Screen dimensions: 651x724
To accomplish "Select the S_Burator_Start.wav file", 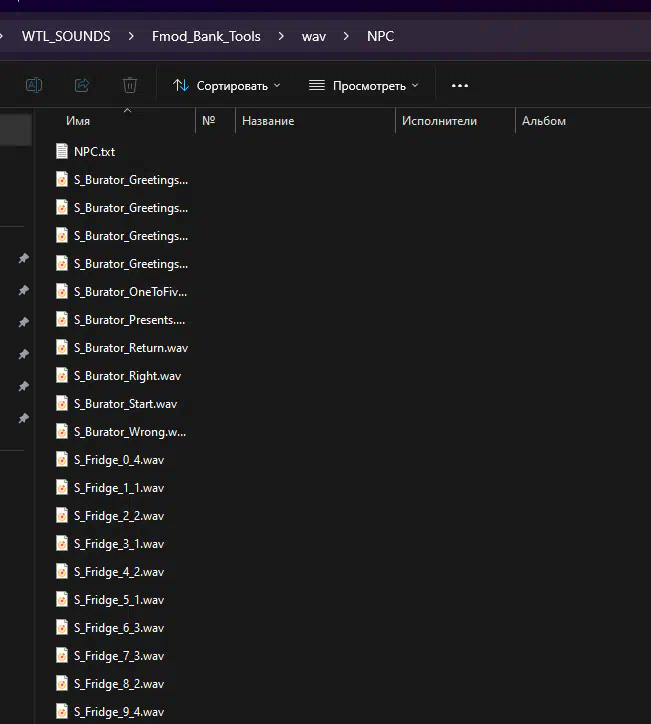I will point(127,404).
